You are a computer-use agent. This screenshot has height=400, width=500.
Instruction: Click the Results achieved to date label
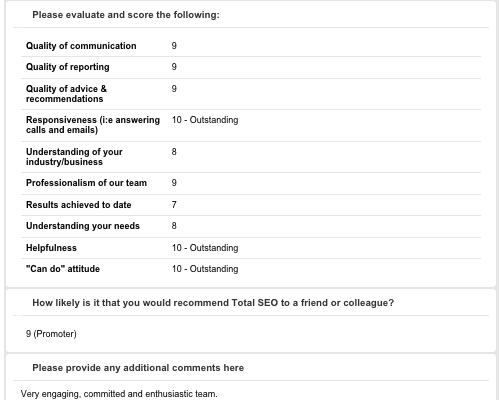pos(79,205)
